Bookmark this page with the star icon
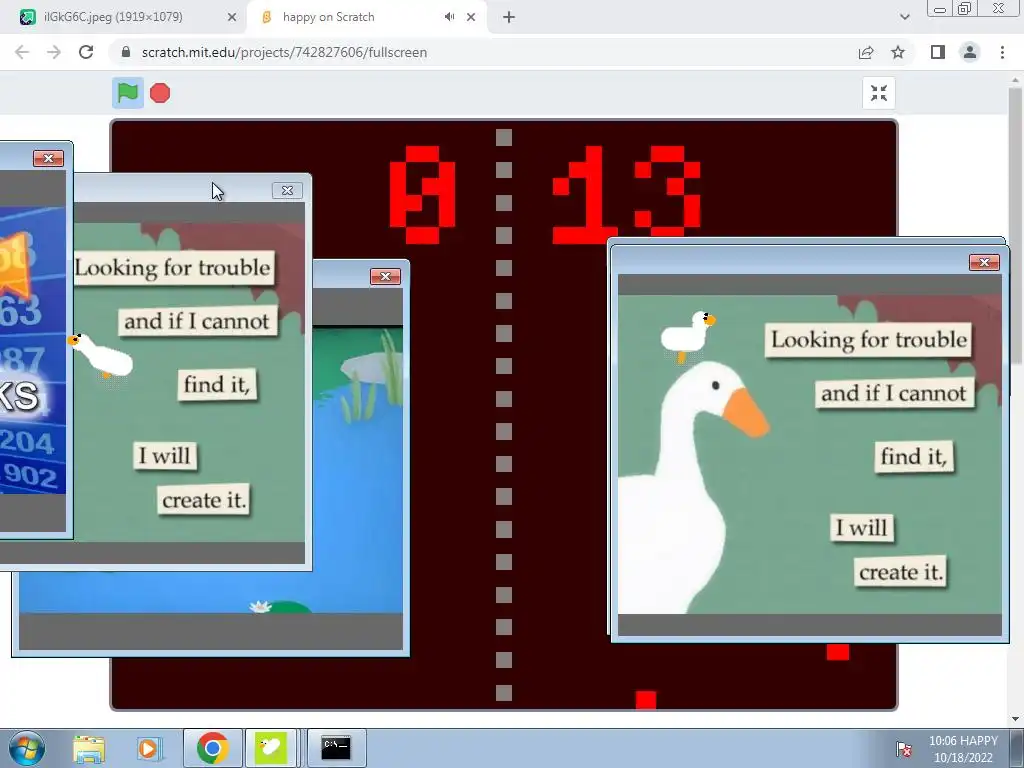Image resolution: width=1024 pixels, height=768 pixels. coord(898,52)
